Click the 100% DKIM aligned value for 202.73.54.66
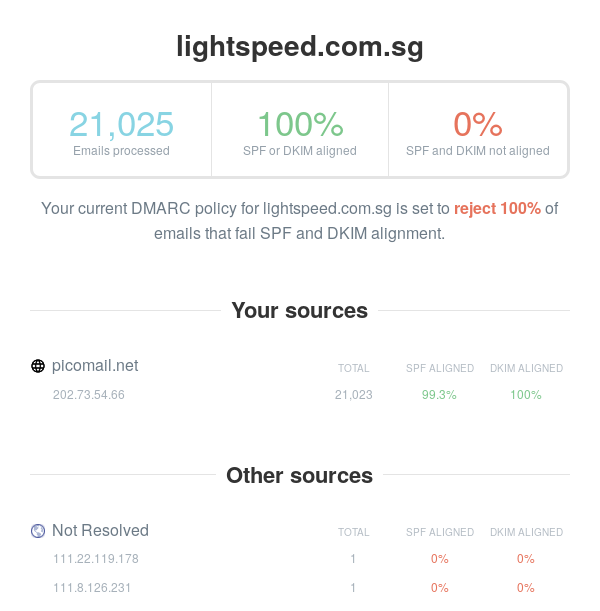The height and width of the screenshot is (611, 600). [526, 395]
